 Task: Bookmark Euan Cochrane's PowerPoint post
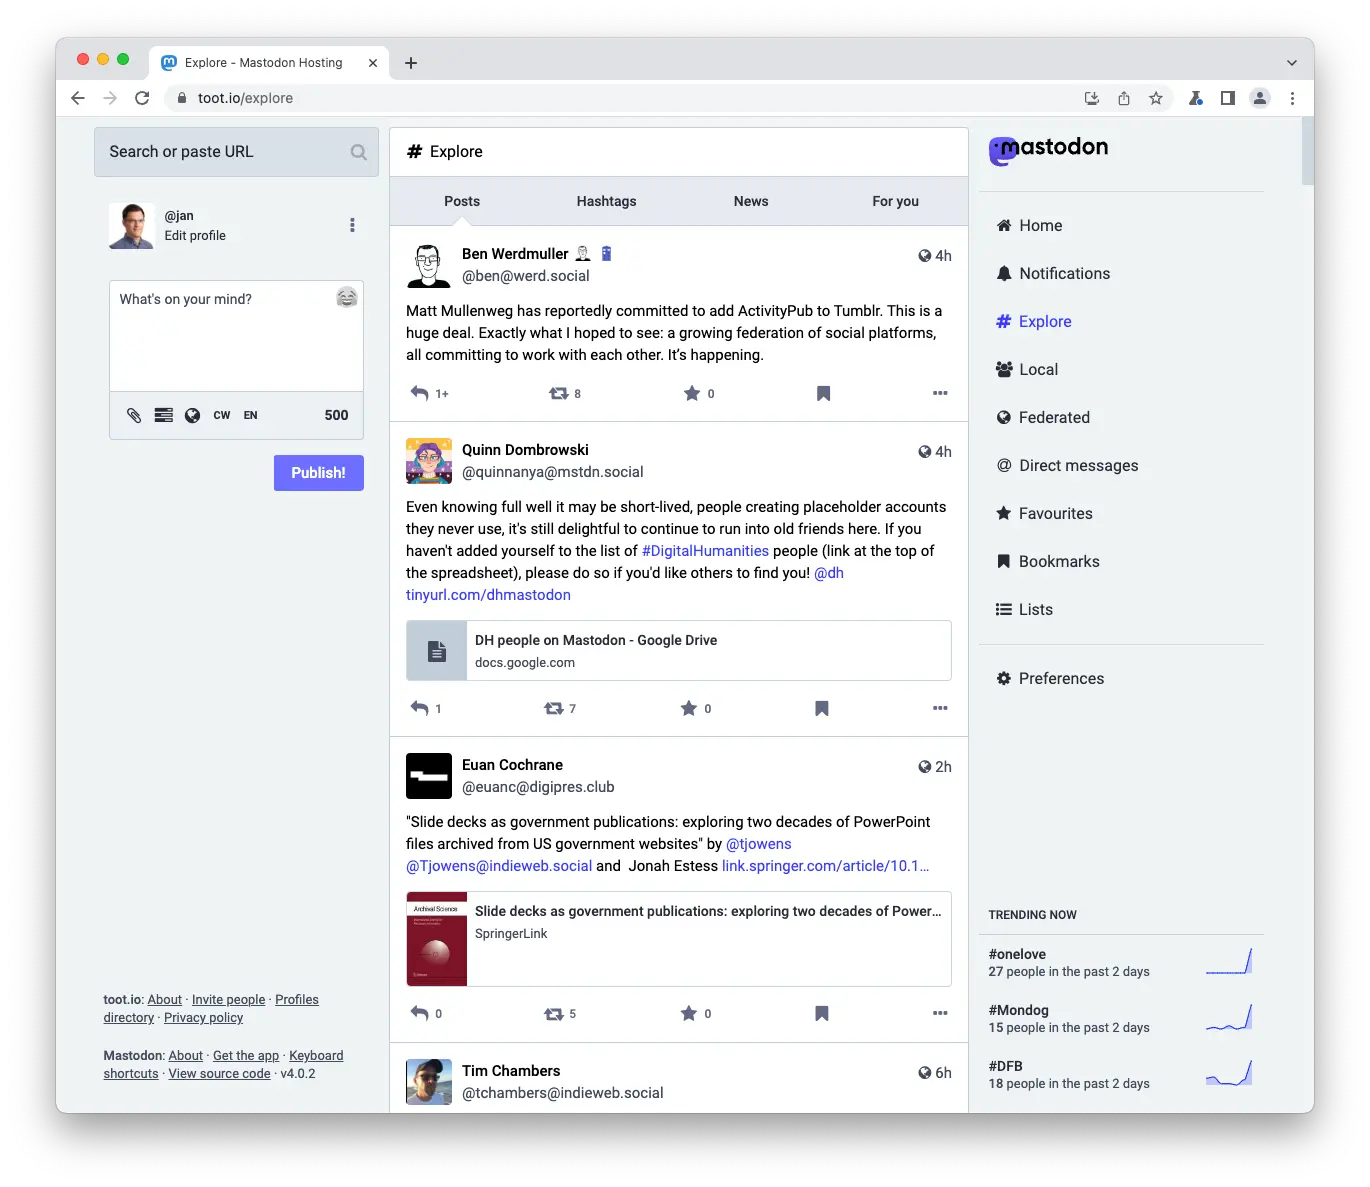[x=820, y=1013]
